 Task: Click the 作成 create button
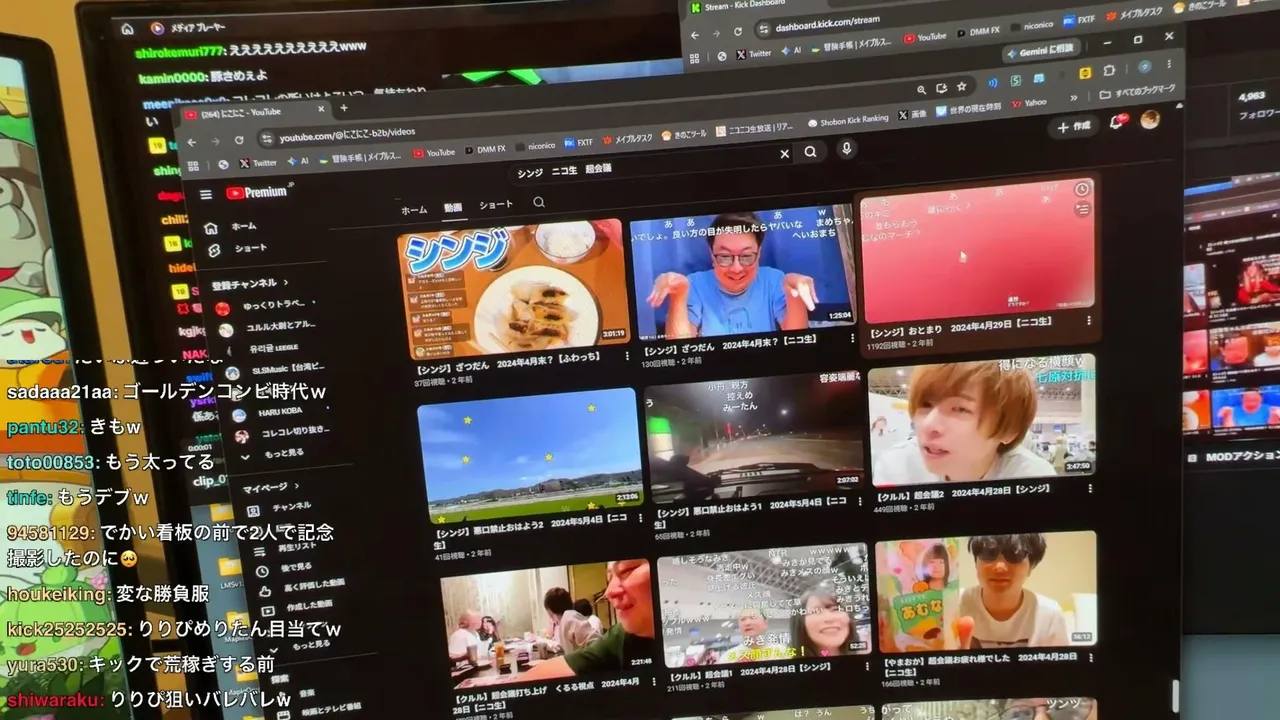[1074, 127]
